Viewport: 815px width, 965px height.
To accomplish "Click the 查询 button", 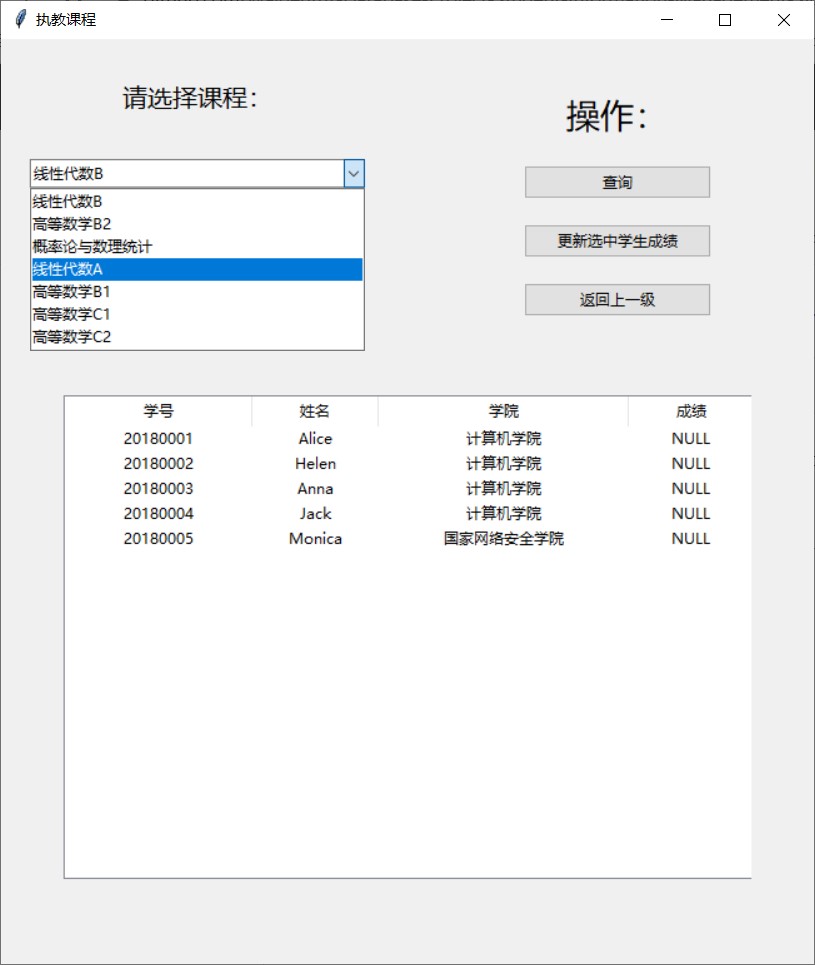I will (616, 181).
